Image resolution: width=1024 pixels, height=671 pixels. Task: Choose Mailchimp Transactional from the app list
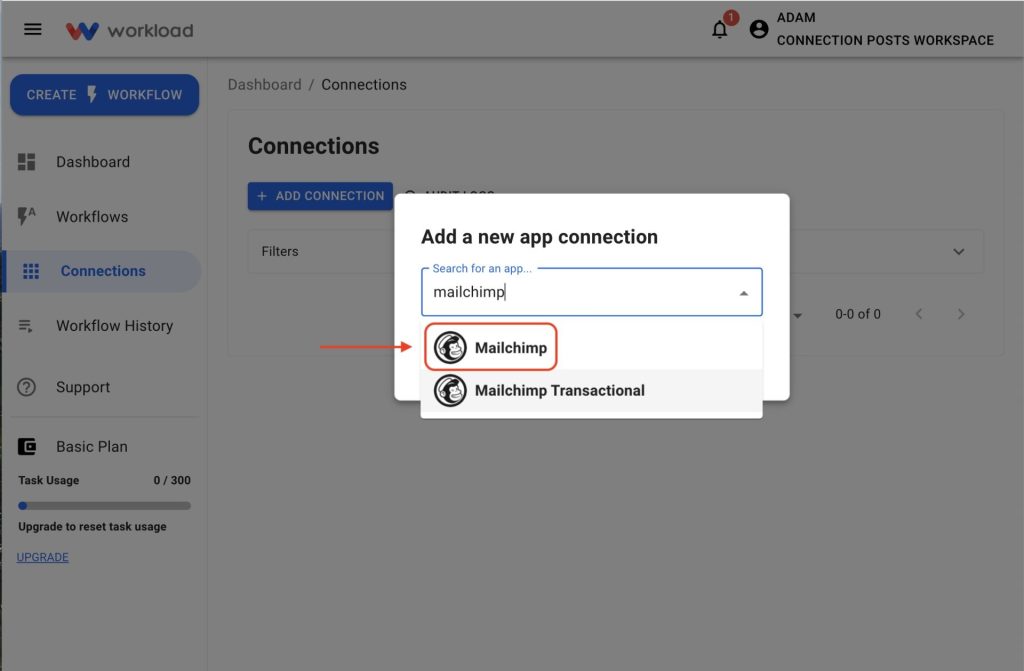tap(591, 391)
